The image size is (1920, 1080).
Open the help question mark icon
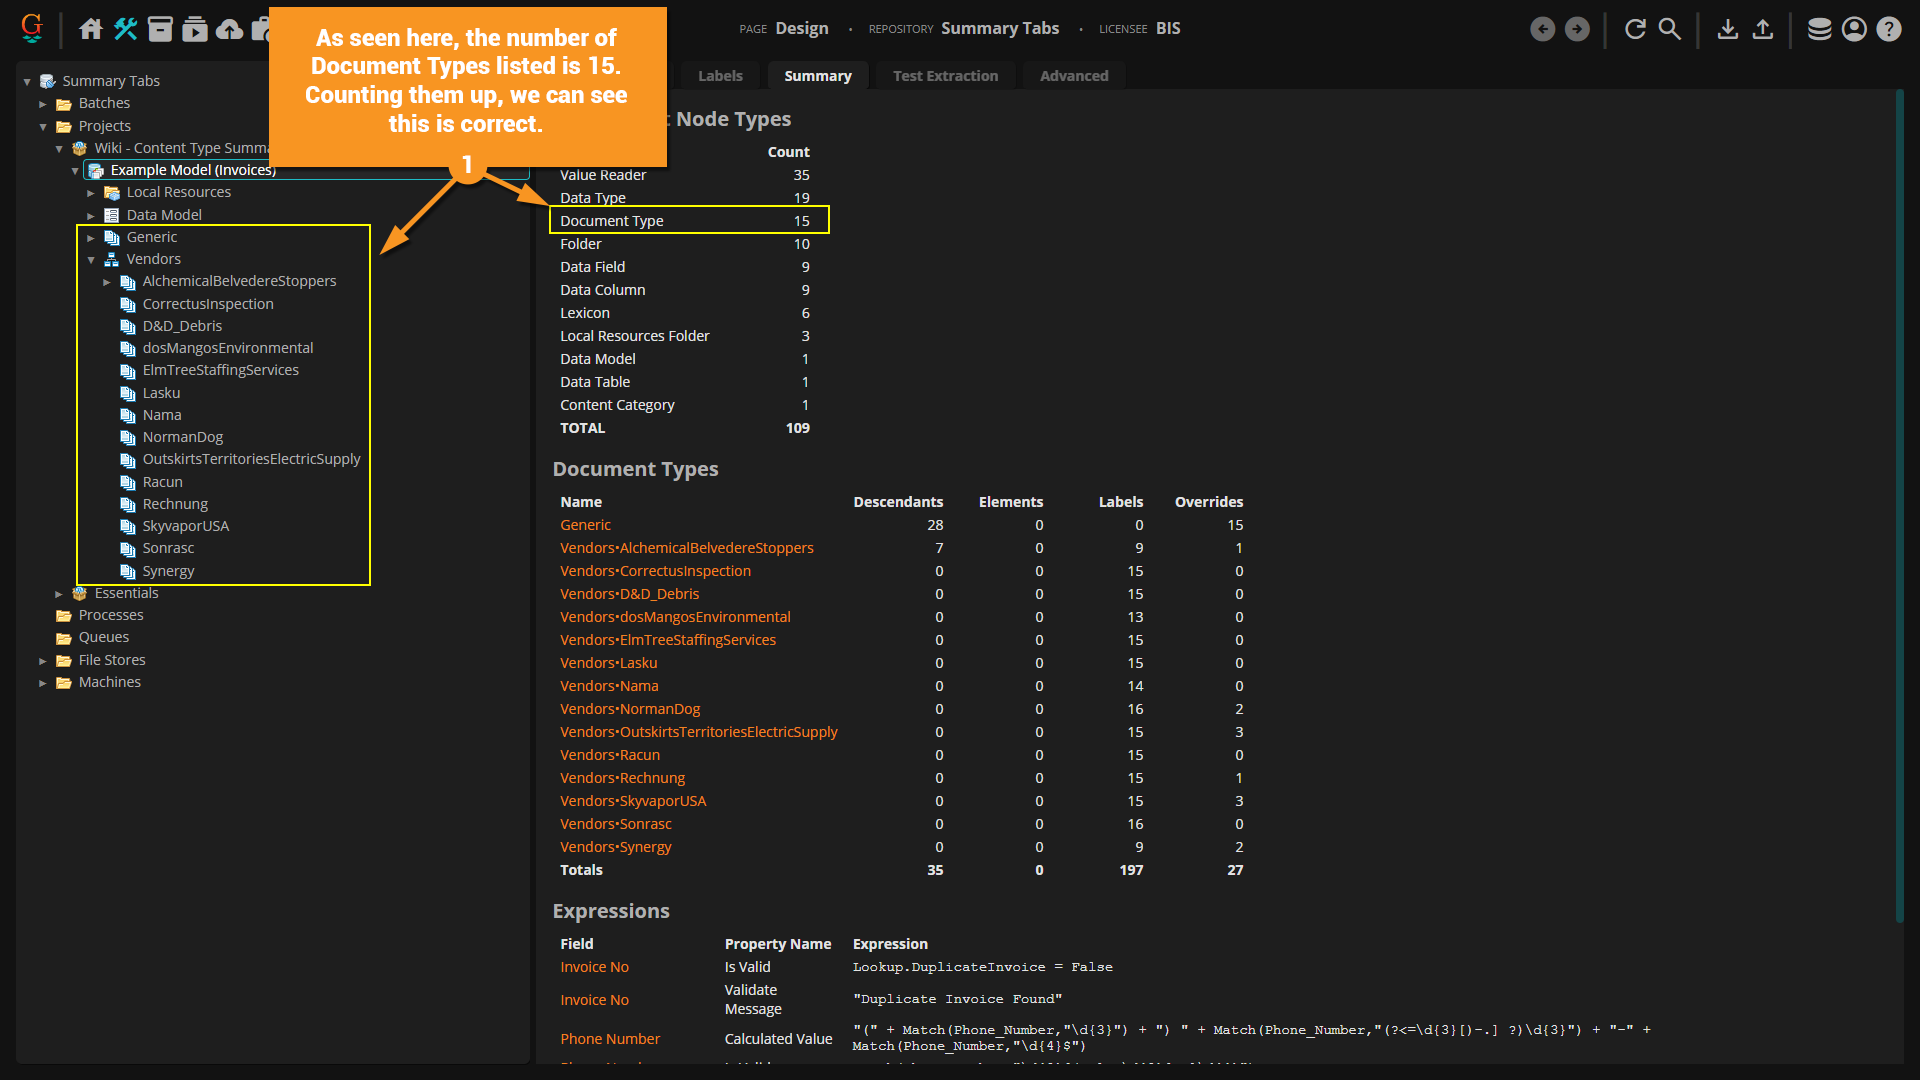pos(1888,29)
